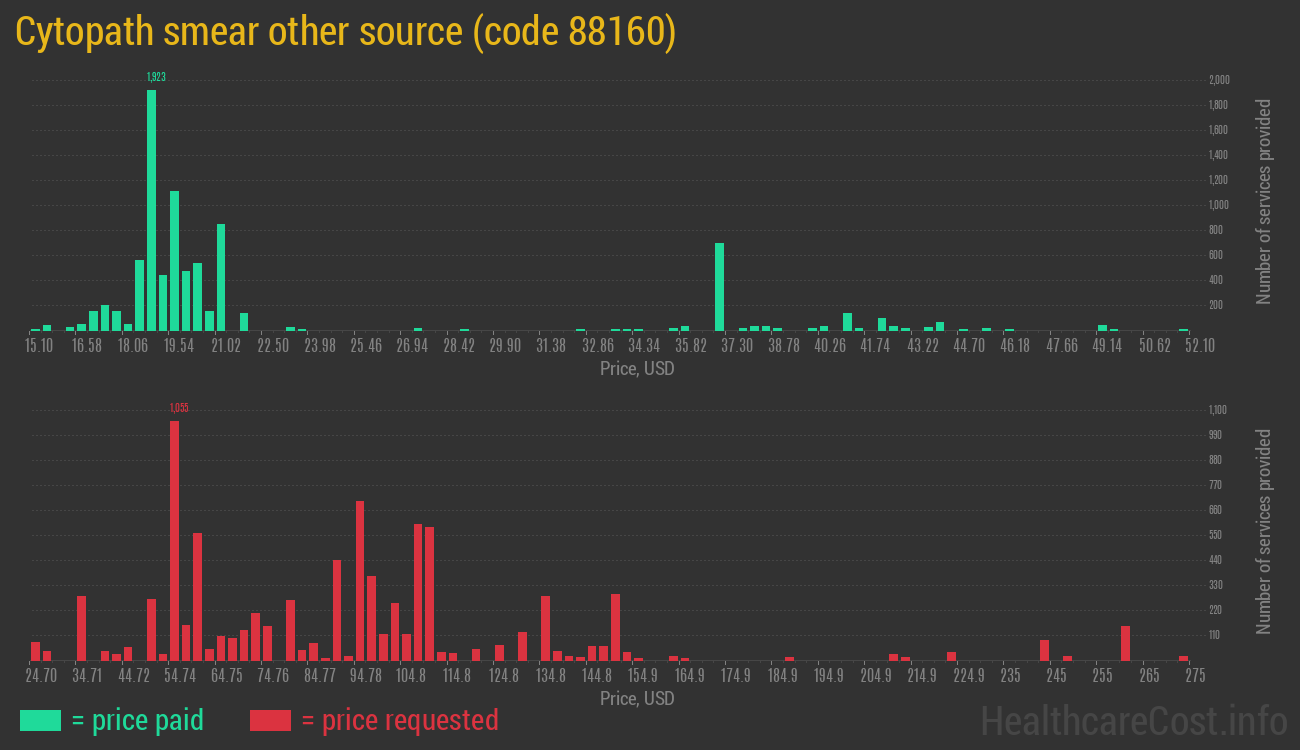
Task: Click the green bar above the 21.02 tick
Action: point(221,277)
